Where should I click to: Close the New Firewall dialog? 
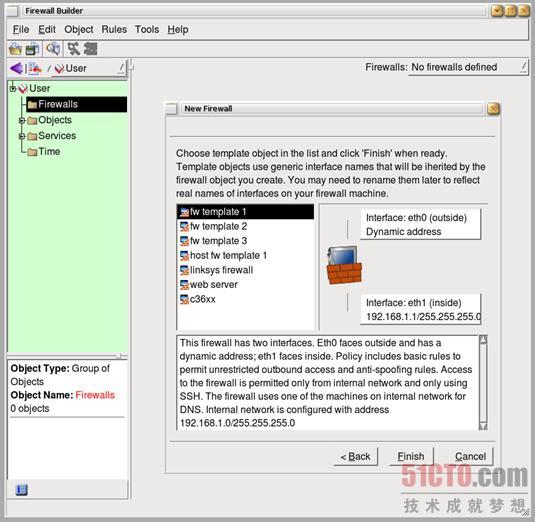493,109
